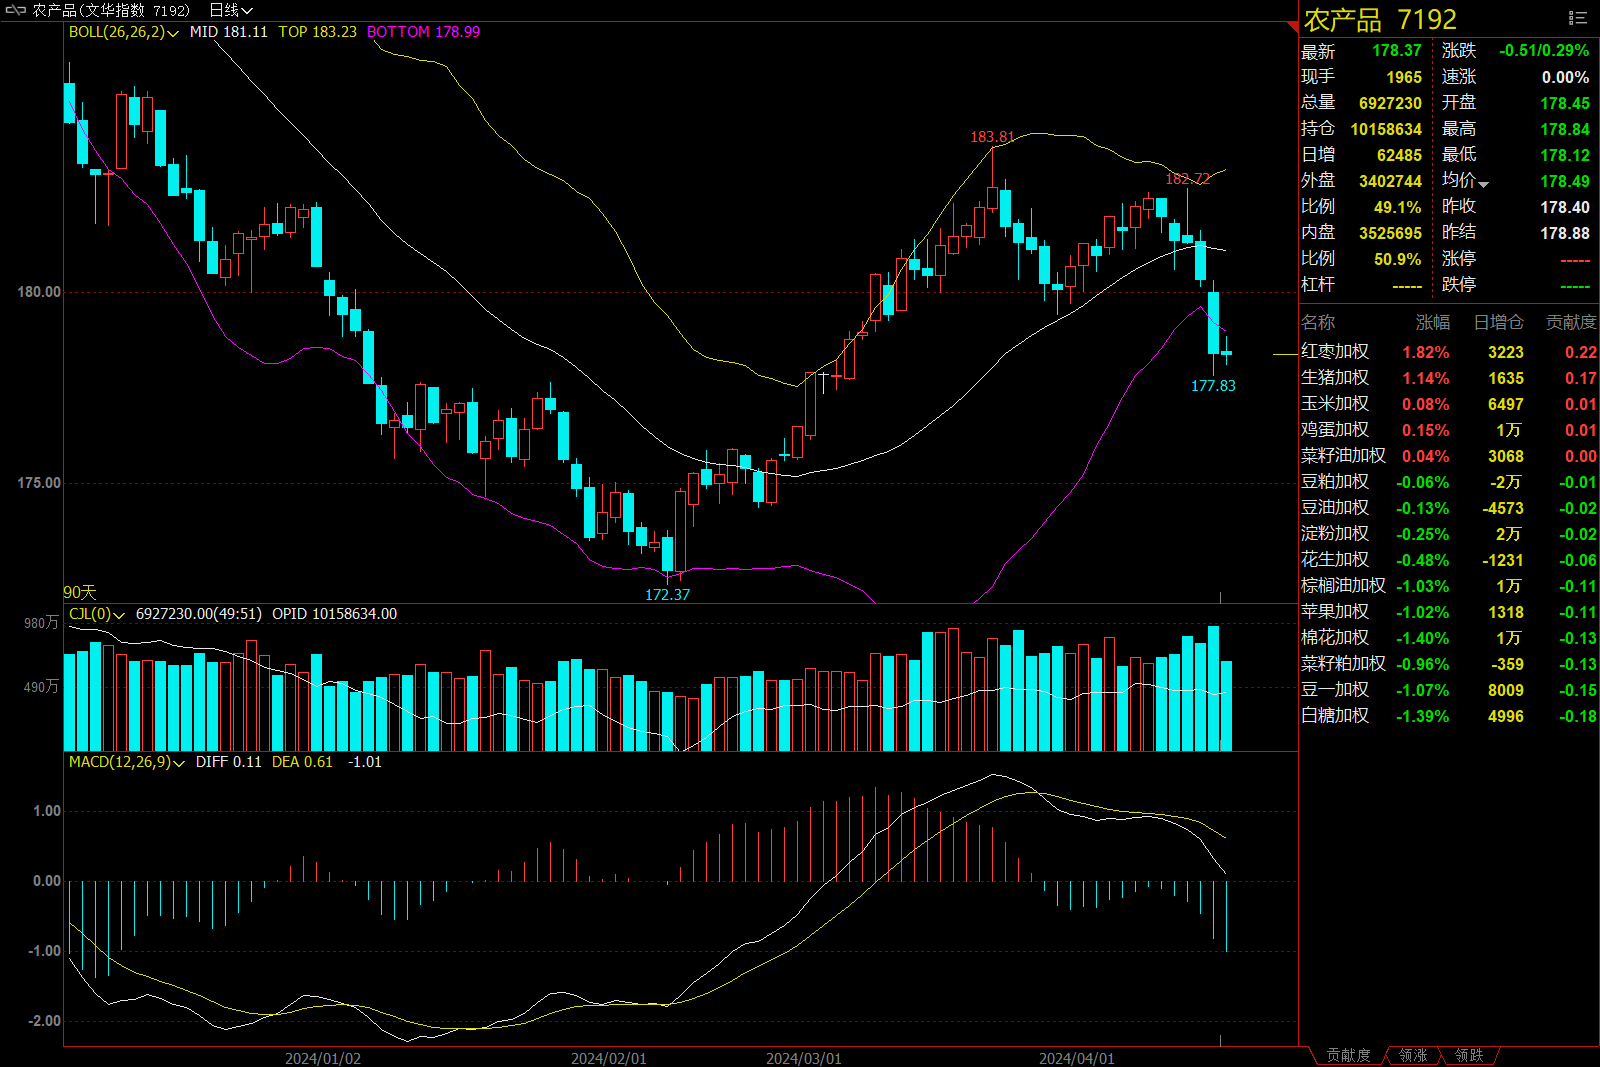Viewport: 1600px width, 1067px height.
Task: Click the DEA 0.61 MACD readout
Action: click(302, 762)
